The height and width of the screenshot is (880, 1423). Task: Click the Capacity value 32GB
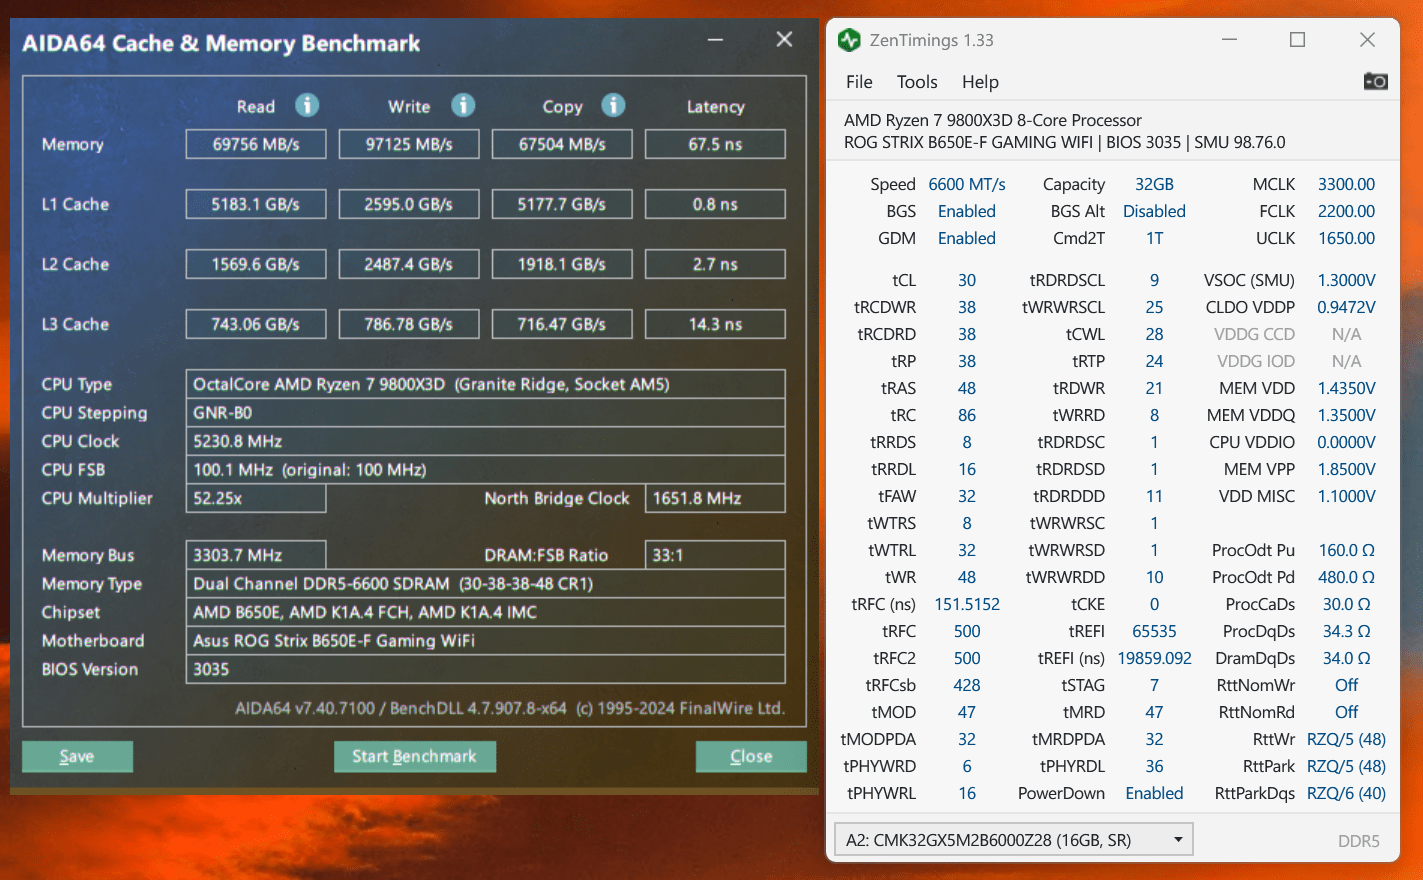tap(1154, 184)
